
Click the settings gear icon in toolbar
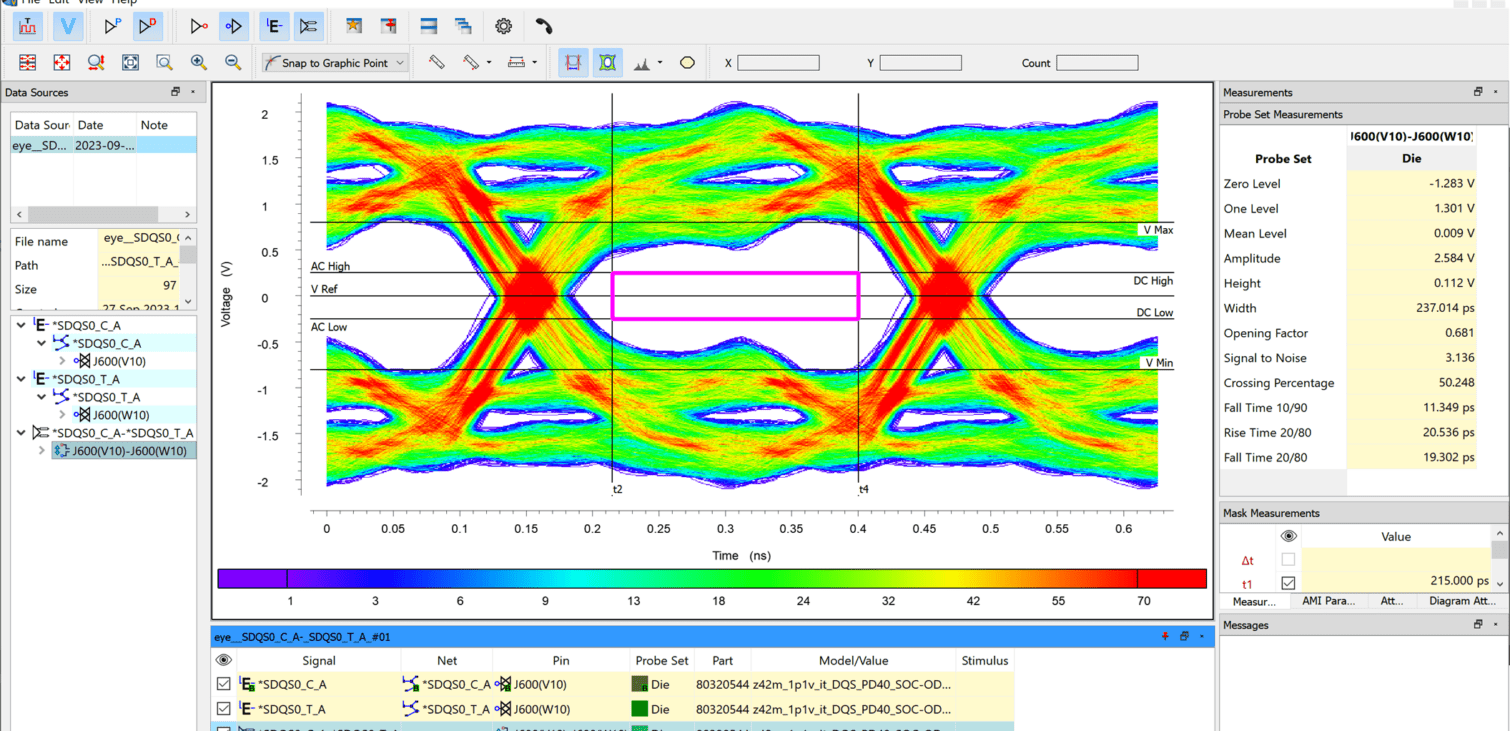504,26
